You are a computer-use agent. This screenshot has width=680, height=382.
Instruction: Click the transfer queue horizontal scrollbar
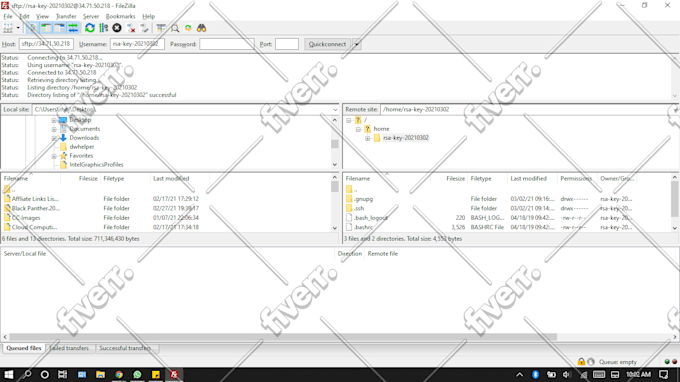283,337
